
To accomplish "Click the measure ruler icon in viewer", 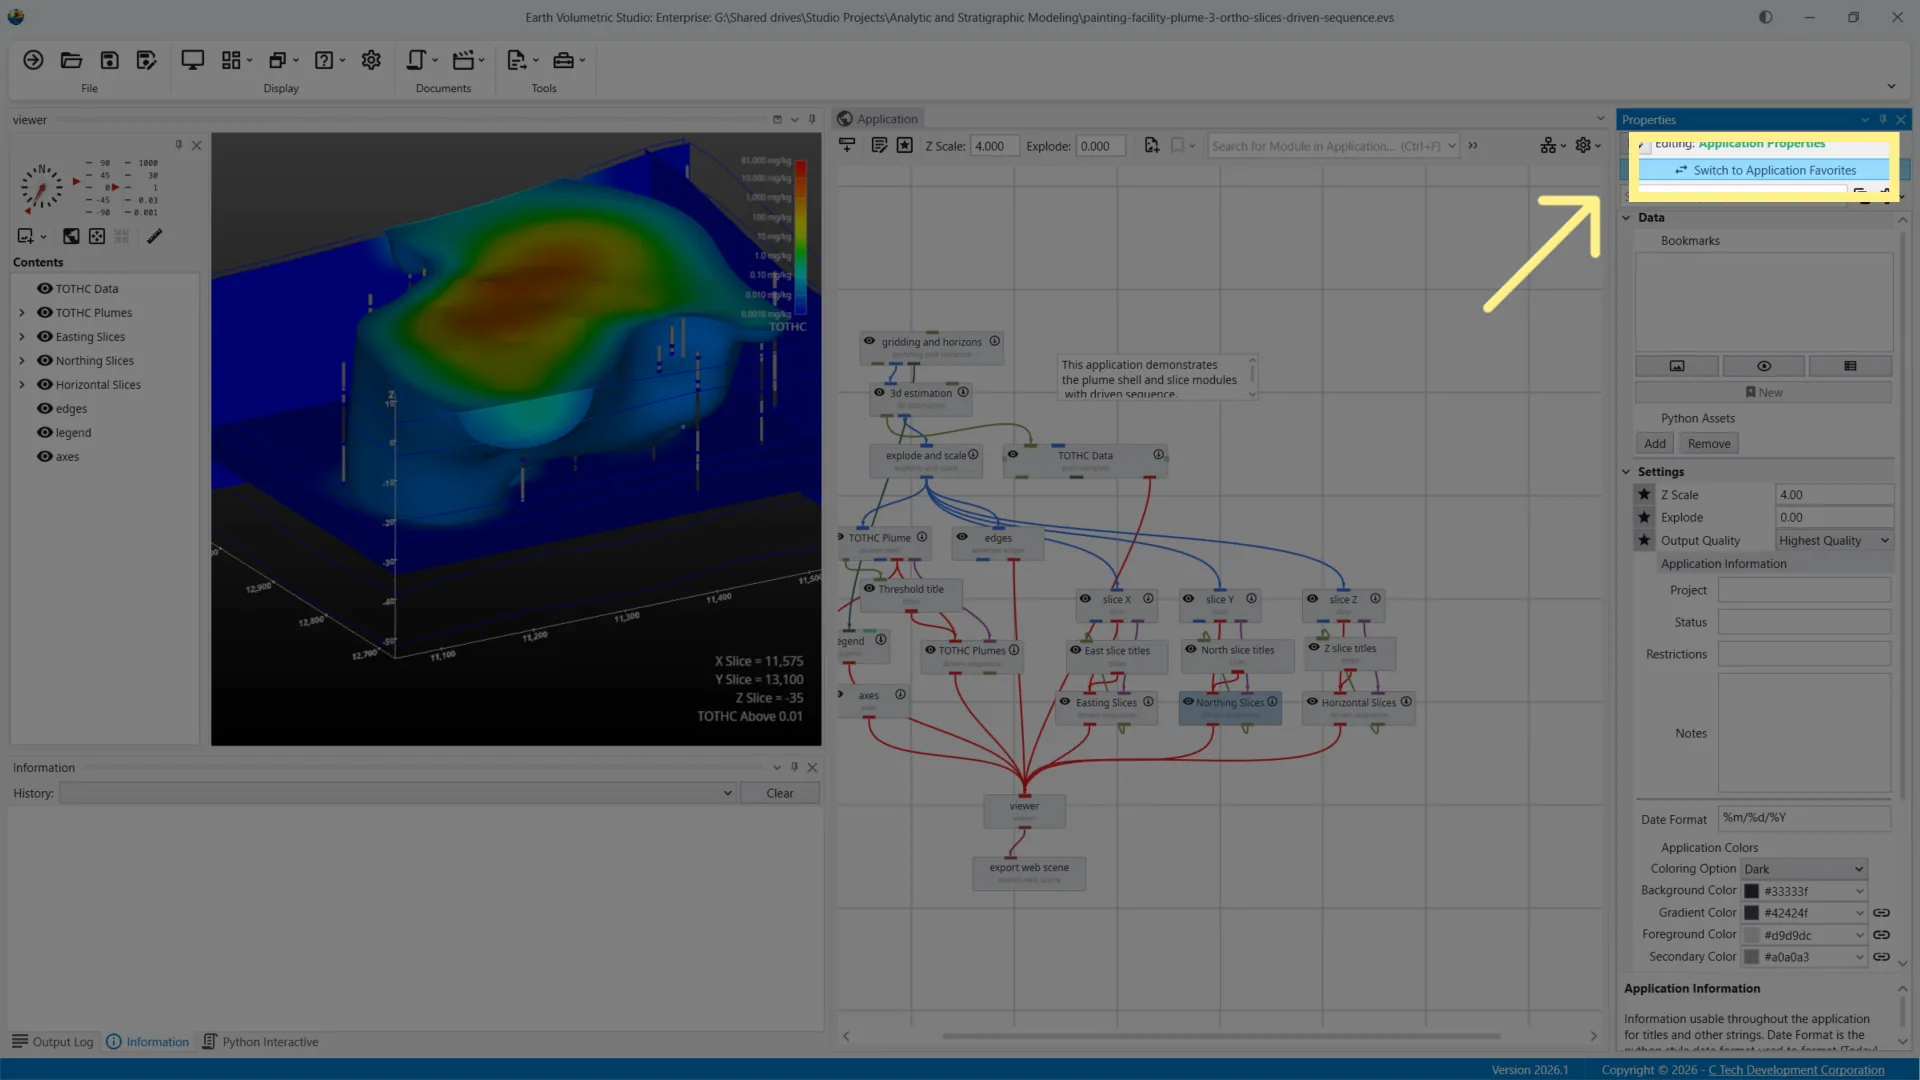I will (x=155, y=236).
